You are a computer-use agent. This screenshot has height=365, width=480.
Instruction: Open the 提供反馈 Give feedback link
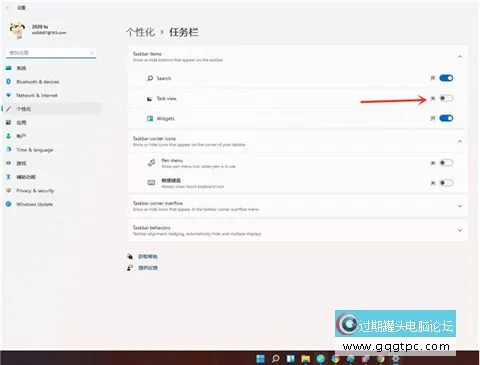[148, 268]
